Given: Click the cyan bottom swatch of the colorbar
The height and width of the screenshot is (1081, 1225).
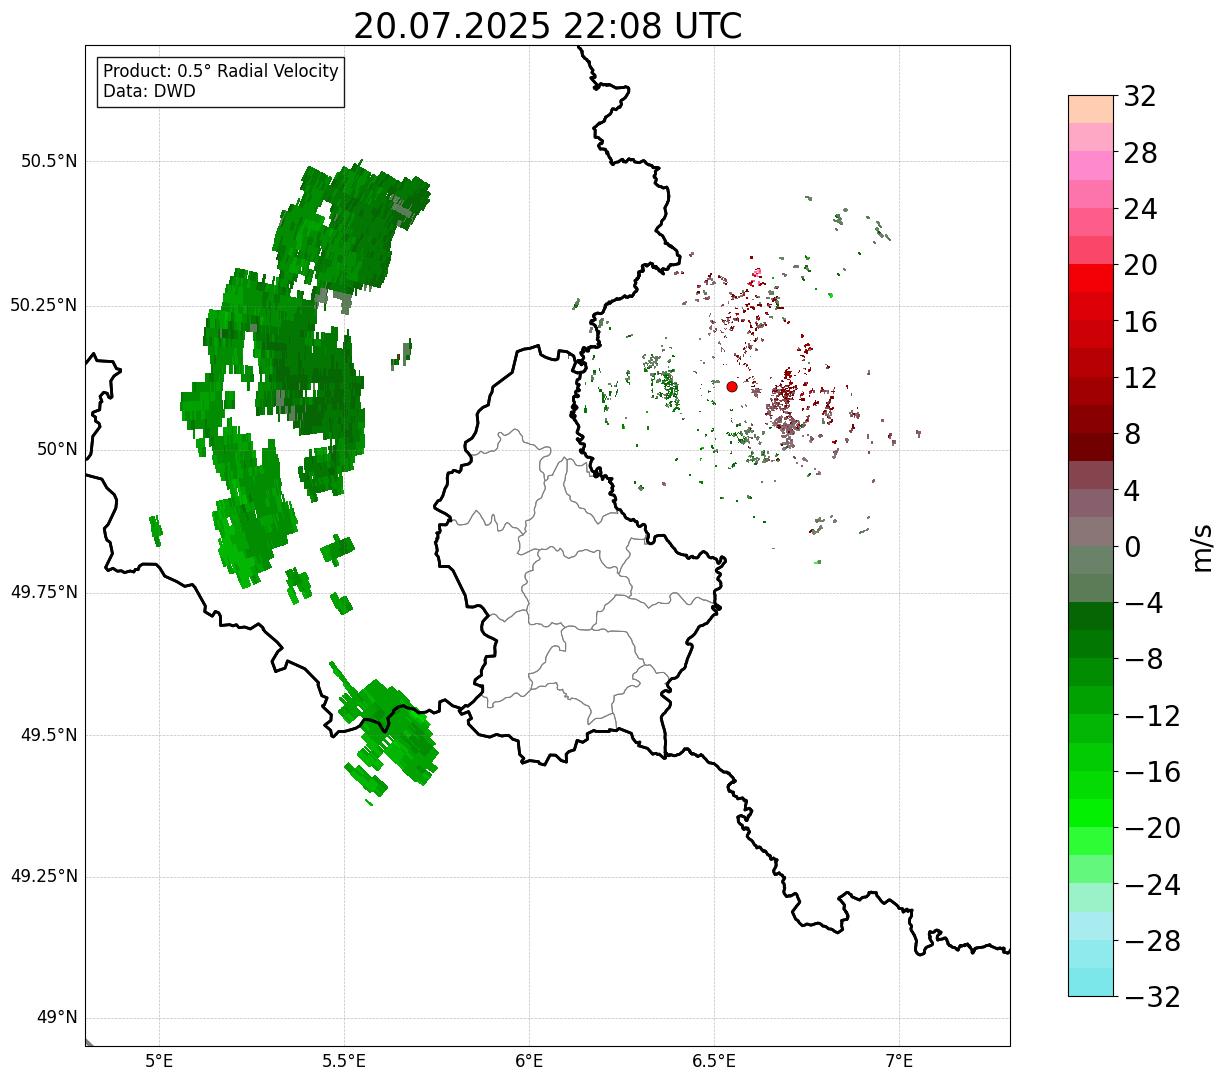Looking at the screenshot, I should tap(1091, 982).
